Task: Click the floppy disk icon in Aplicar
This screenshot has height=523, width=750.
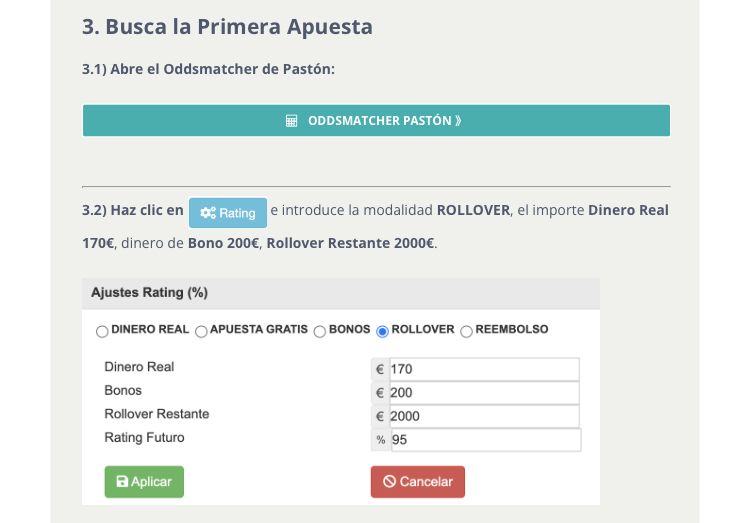Action: [x=122, y=481]
